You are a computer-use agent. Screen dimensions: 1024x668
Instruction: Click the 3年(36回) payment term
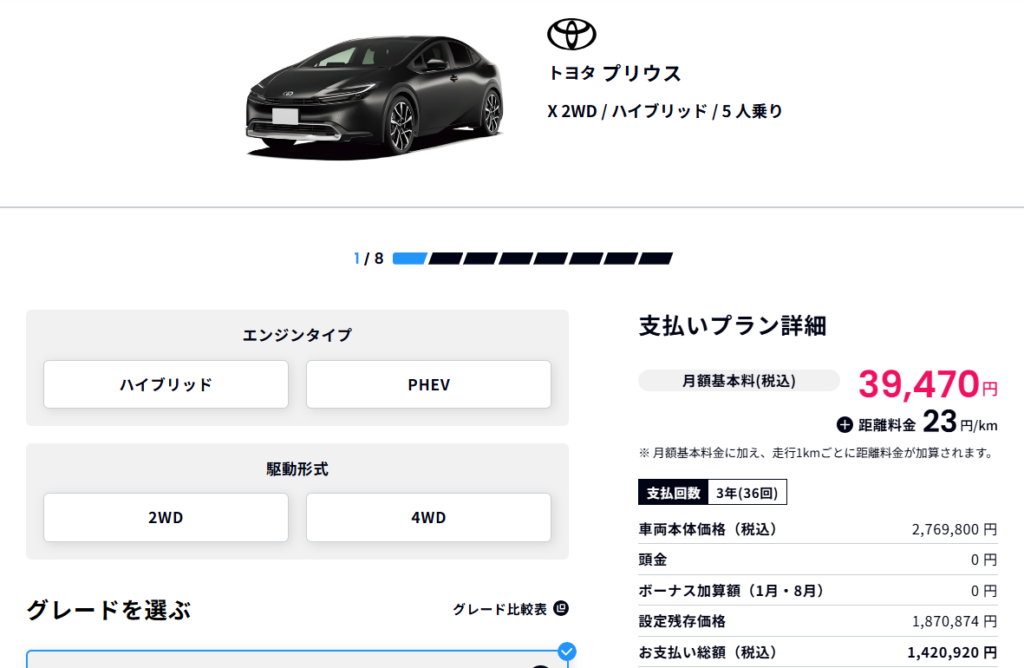tap(747, 492)
